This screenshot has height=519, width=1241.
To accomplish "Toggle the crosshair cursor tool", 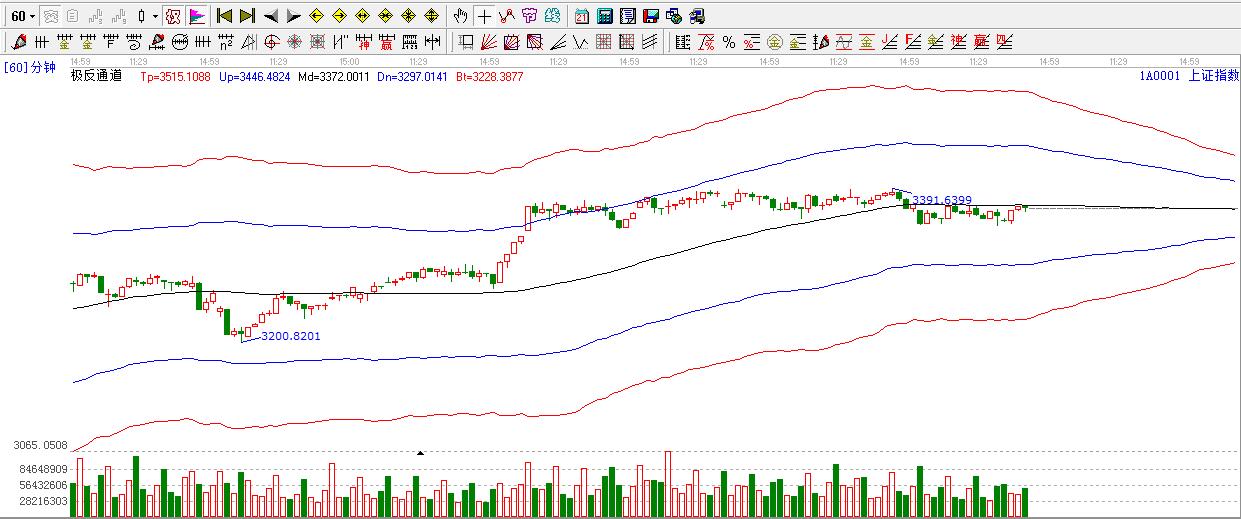I will (x=484, y=16).
